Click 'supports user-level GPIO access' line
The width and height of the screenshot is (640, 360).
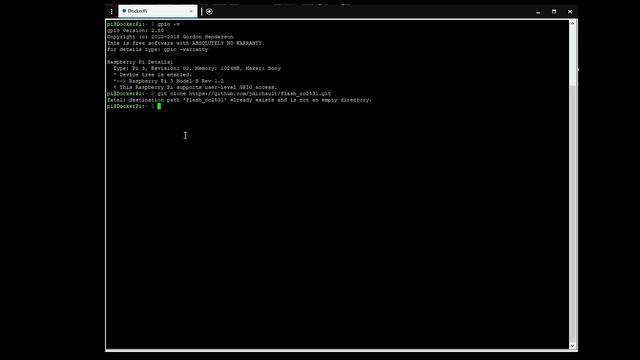(x=195, y=87)
